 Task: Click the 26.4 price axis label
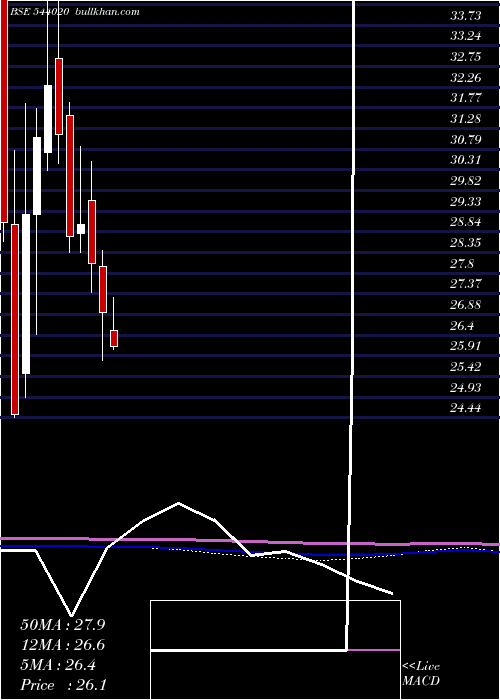tap(462, 325)
